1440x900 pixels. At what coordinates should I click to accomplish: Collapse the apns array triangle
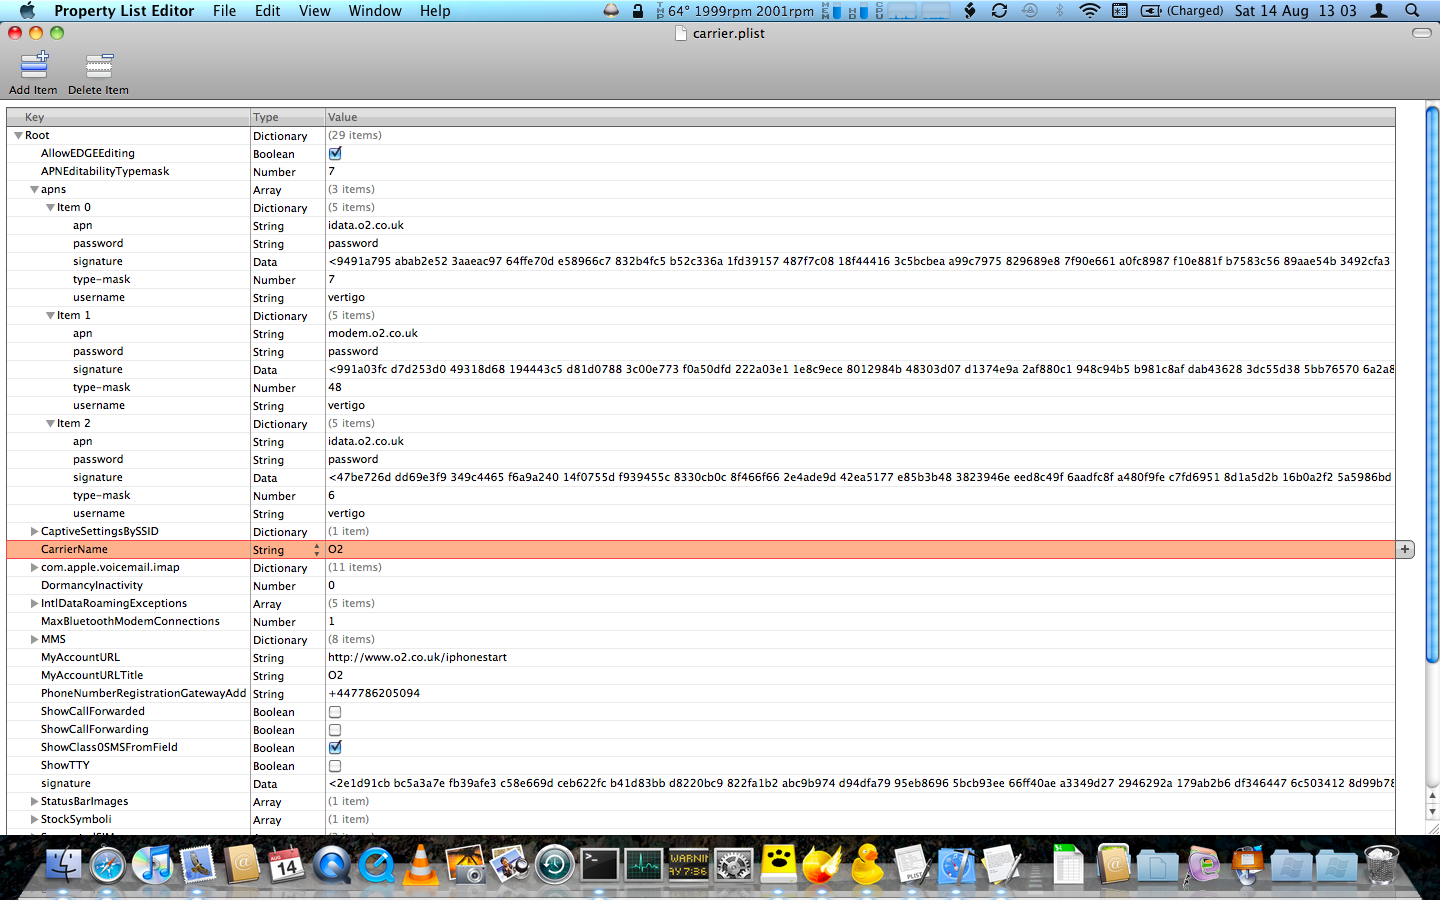34,189
